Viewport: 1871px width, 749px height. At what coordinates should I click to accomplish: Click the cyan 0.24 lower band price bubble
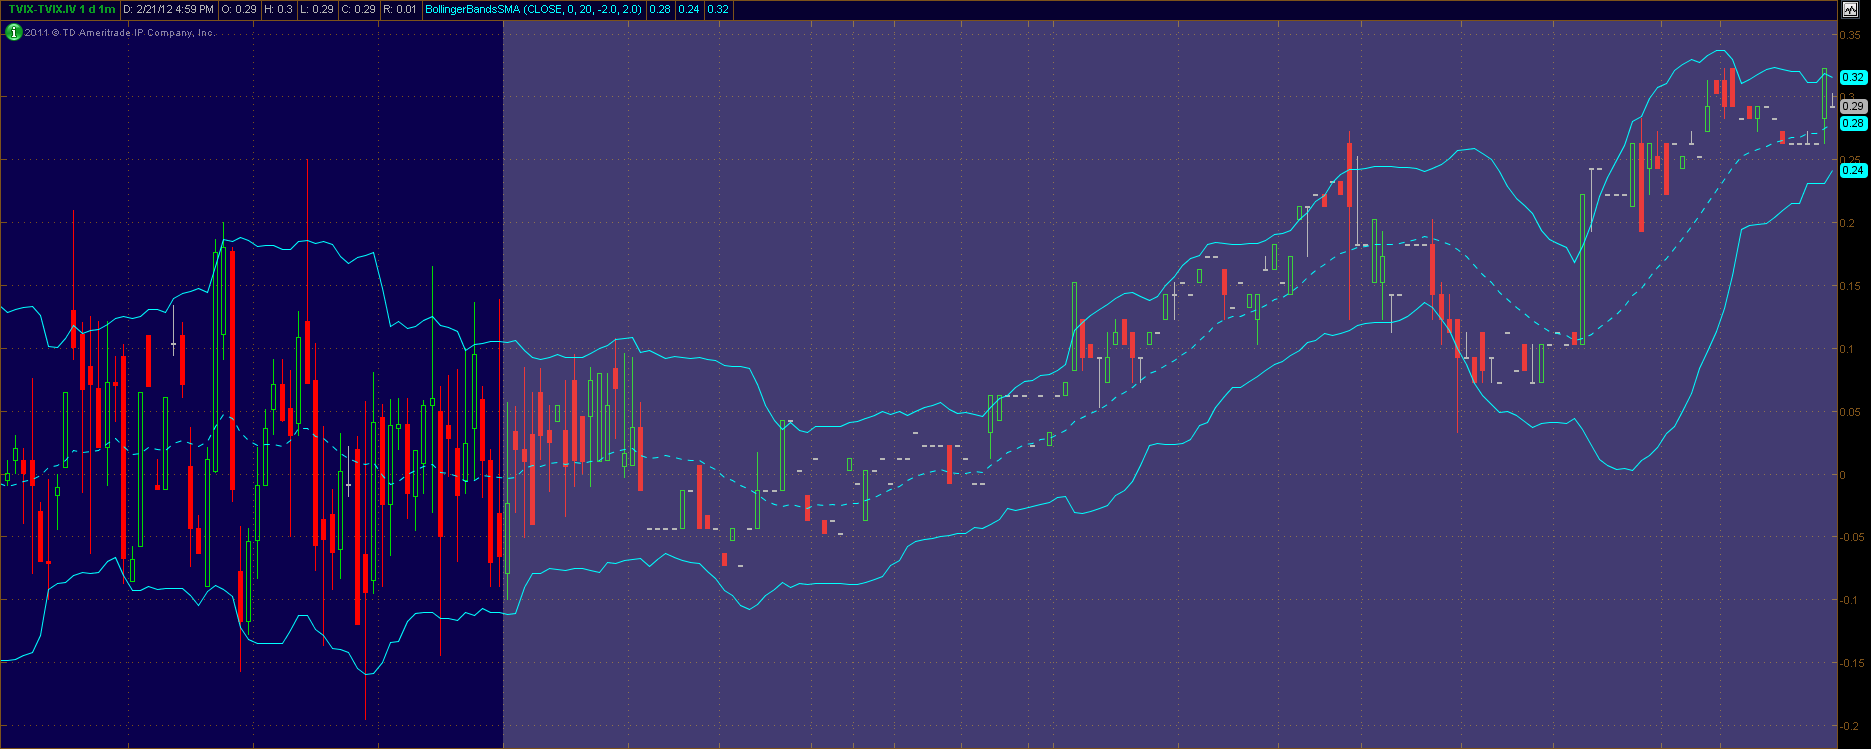tap(1853, 170)
